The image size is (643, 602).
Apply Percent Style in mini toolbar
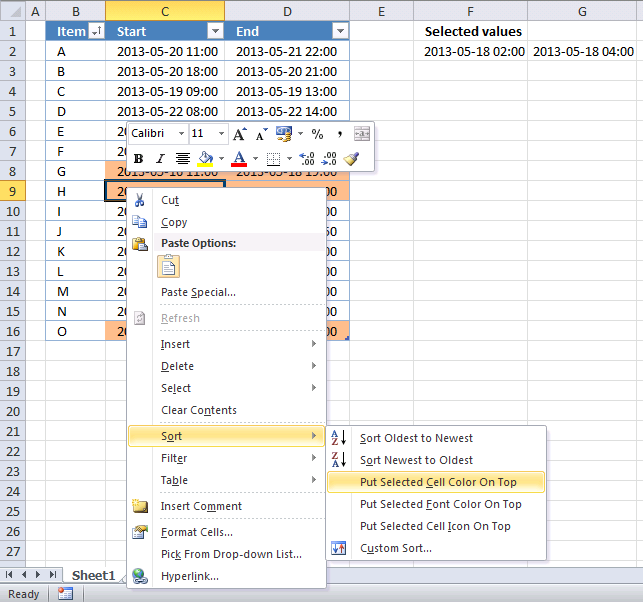click(x=317, y=134)
